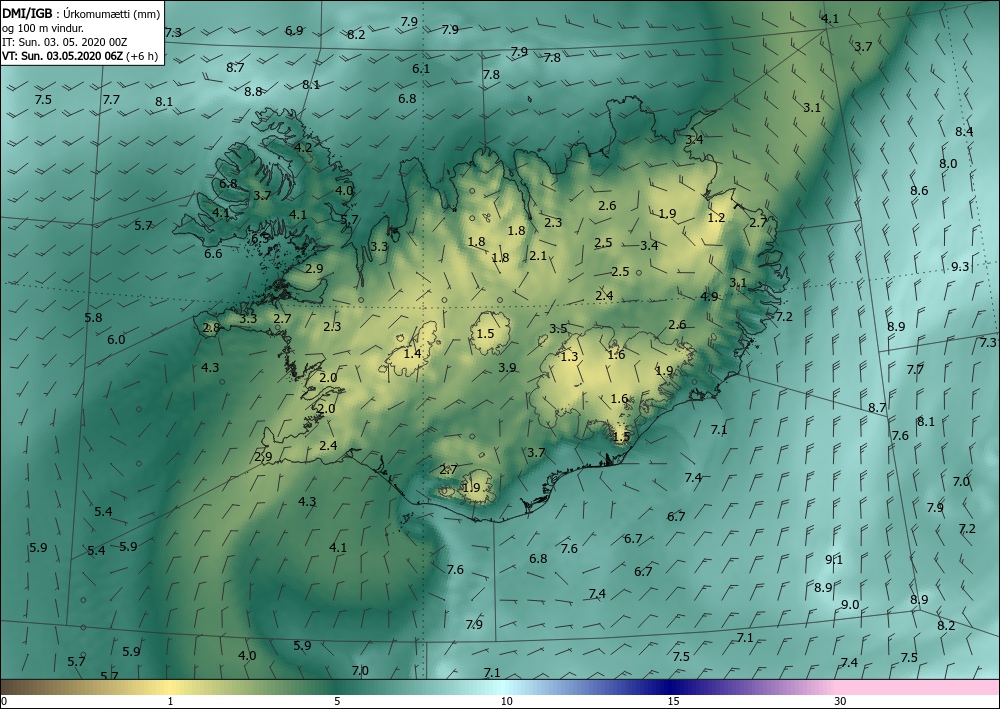The image size is (1000, 709).
Task: Click the valid time "VT: Sun. 03.05.2020 06Z"
Action: tap(62, 56)
